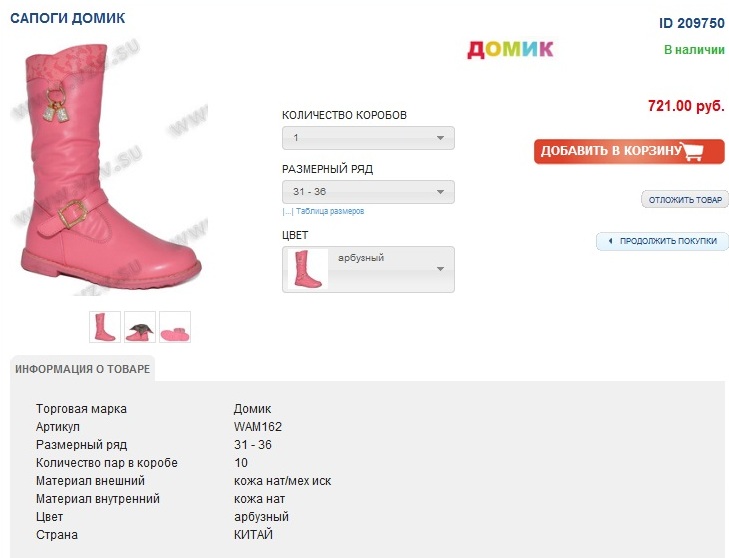Screen dimensions: 729x558
Task: Select the first thumbnail showing the upright boot
Action: coord(105,327)
